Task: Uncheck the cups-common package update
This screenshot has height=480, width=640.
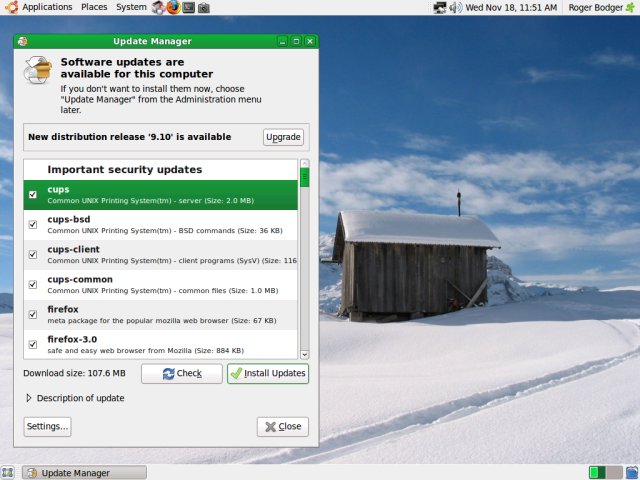Action: coord(33,284)
